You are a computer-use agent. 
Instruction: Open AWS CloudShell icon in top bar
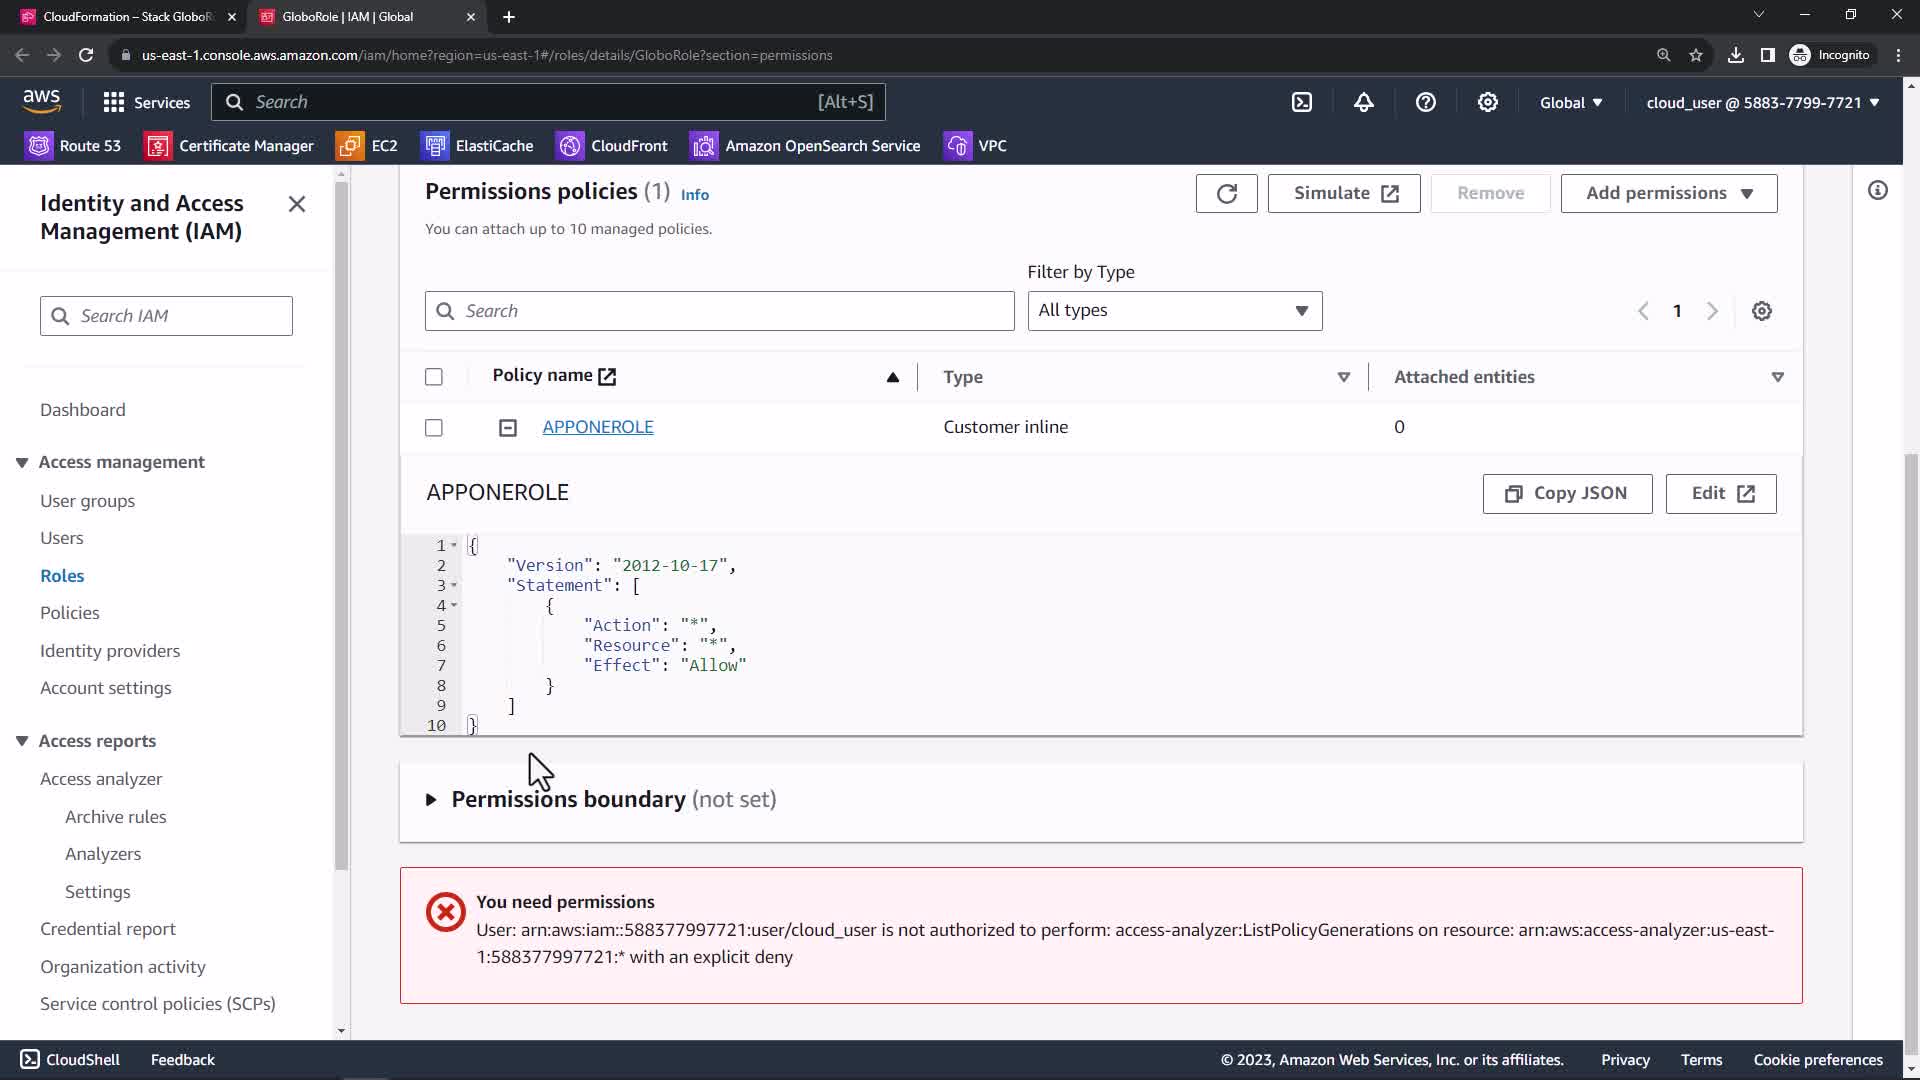1302,102
